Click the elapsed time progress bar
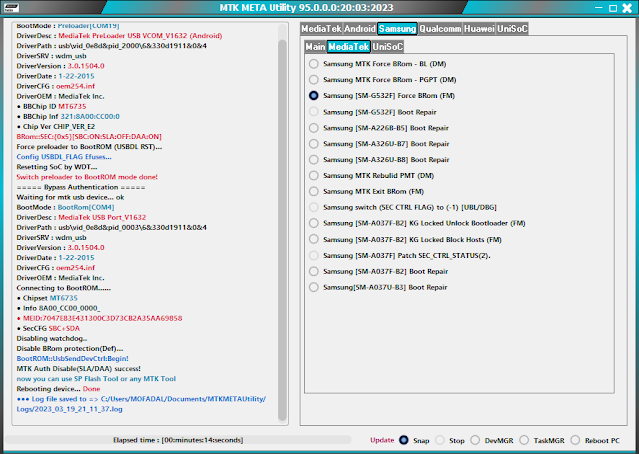This screenshot has height=454, width=639. tap(178, 440)
